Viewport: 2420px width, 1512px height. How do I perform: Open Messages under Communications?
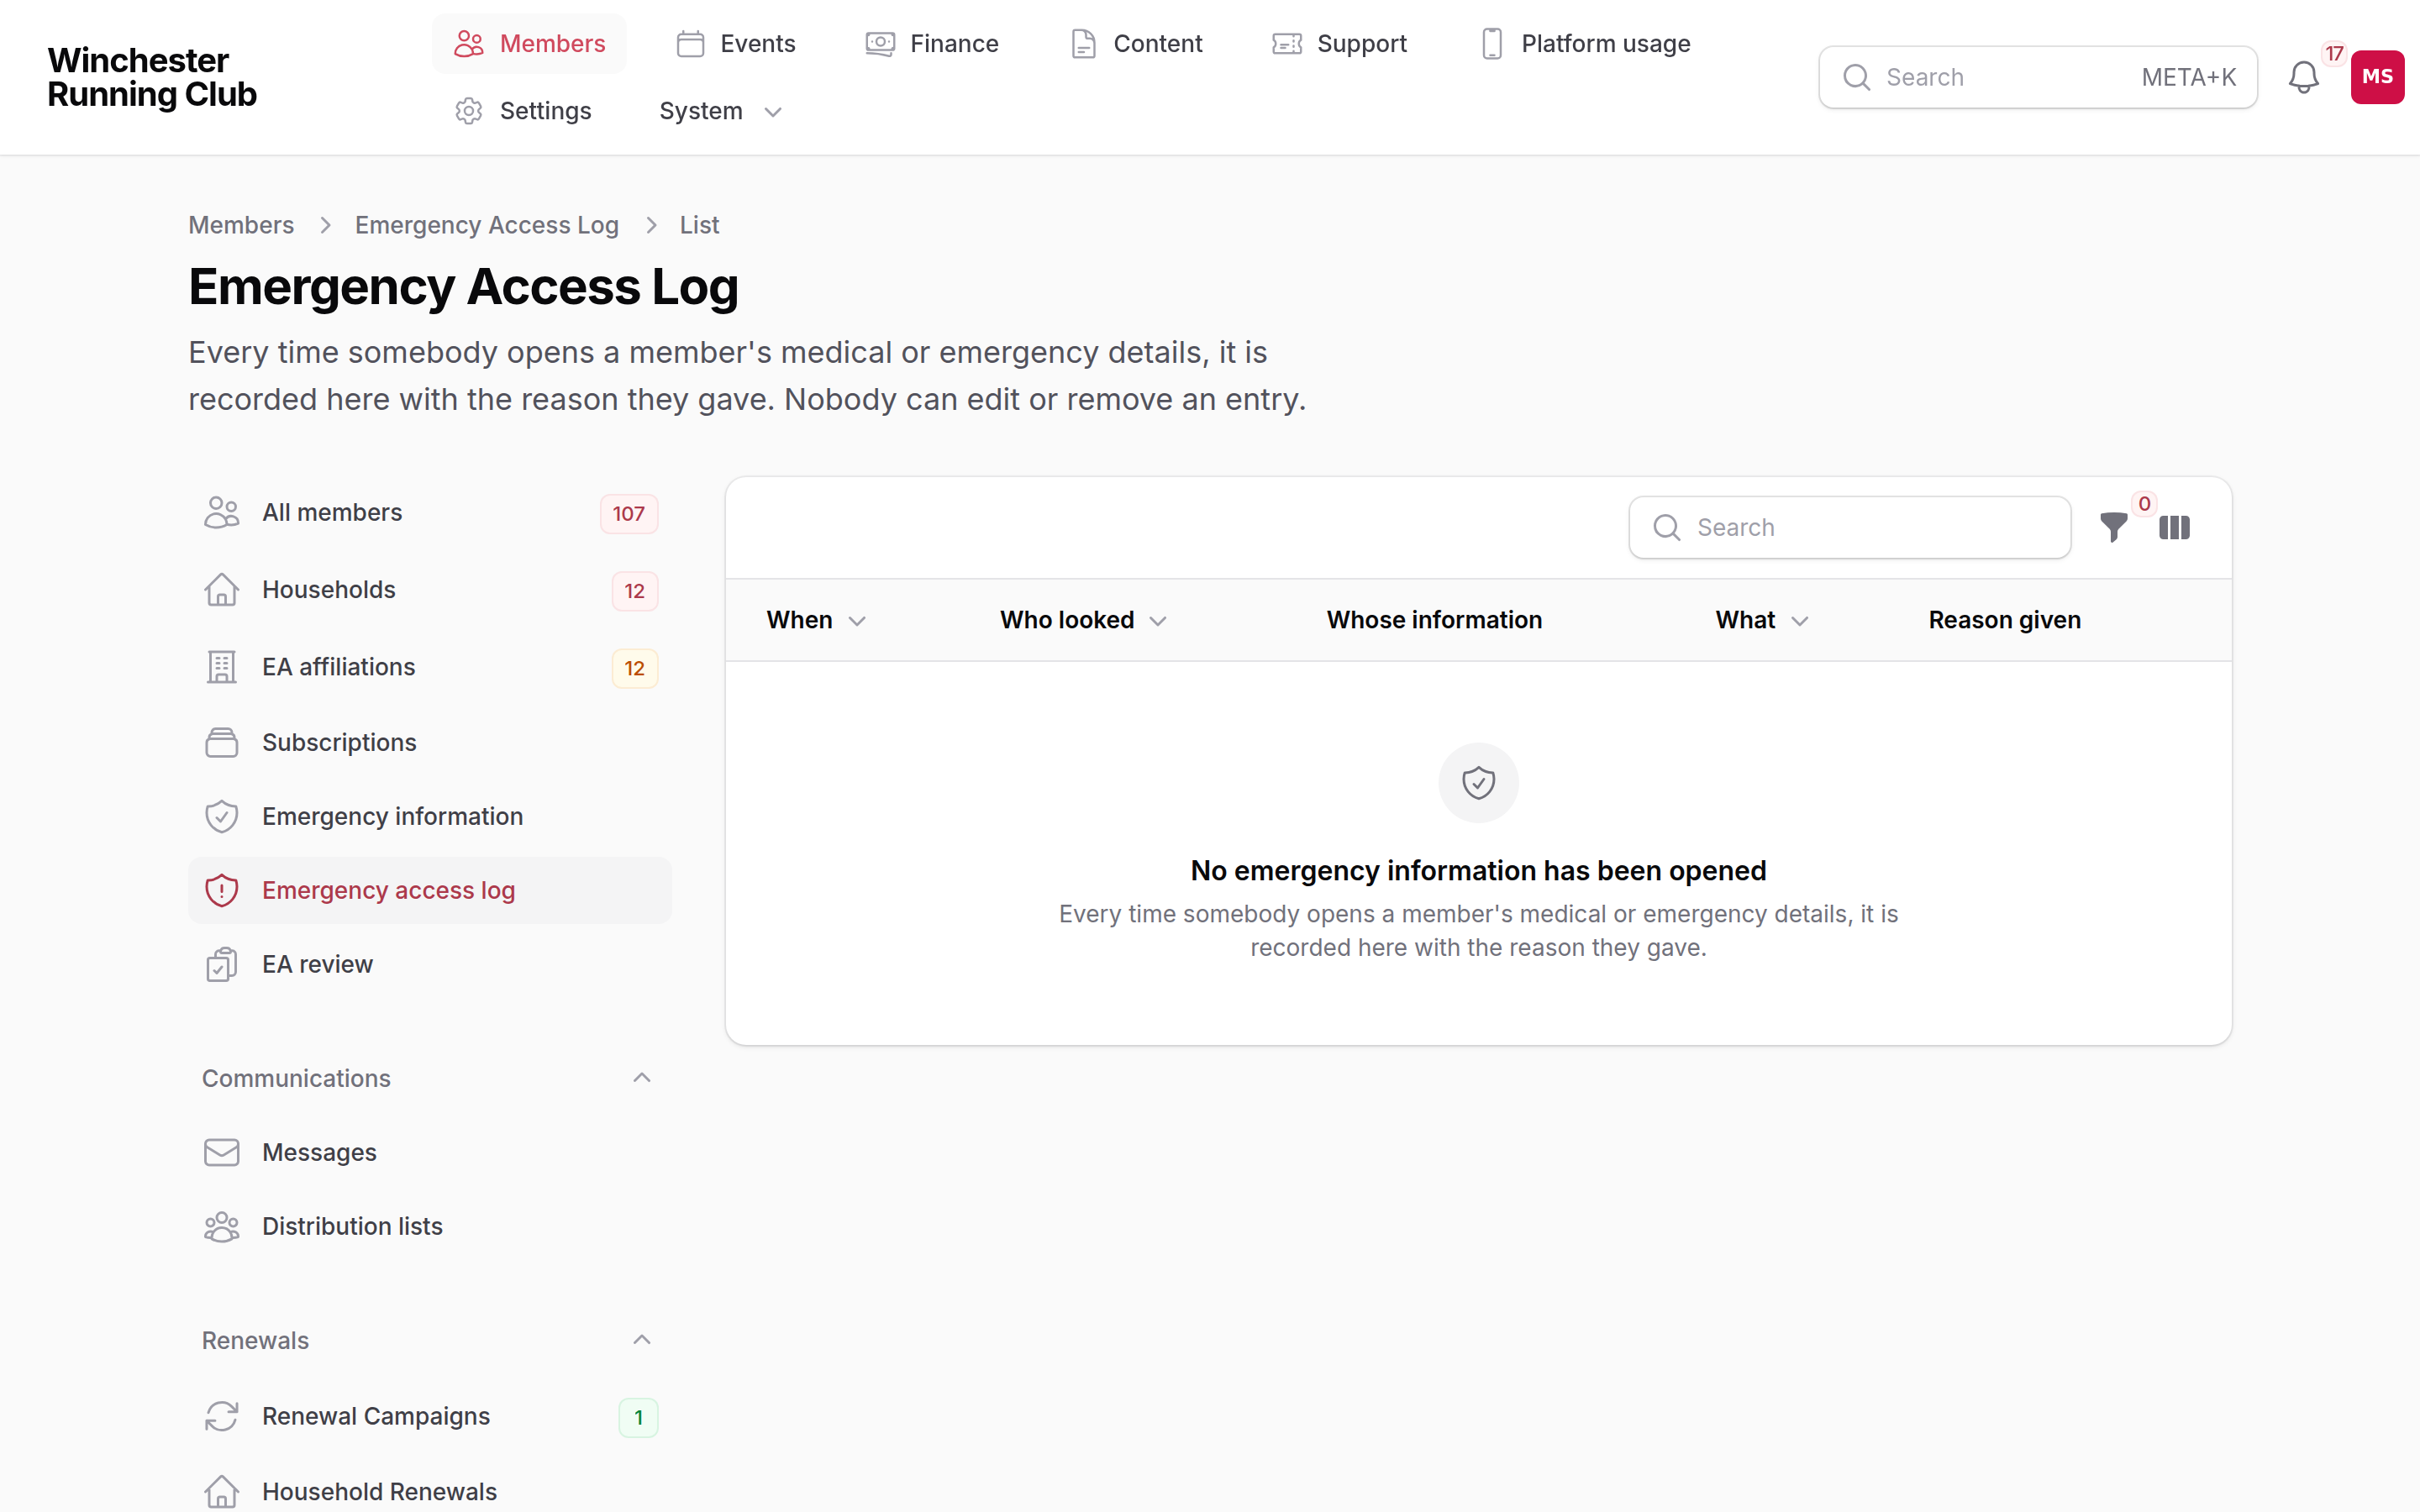tap(430, 1152)
